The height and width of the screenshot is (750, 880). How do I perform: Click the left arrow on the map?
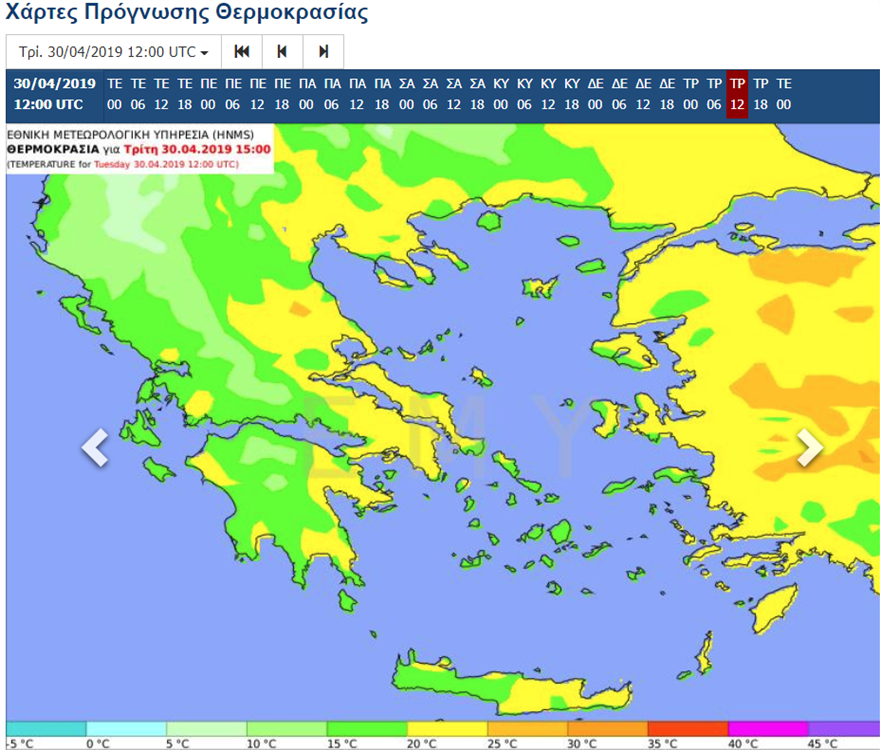coord(94,448)
